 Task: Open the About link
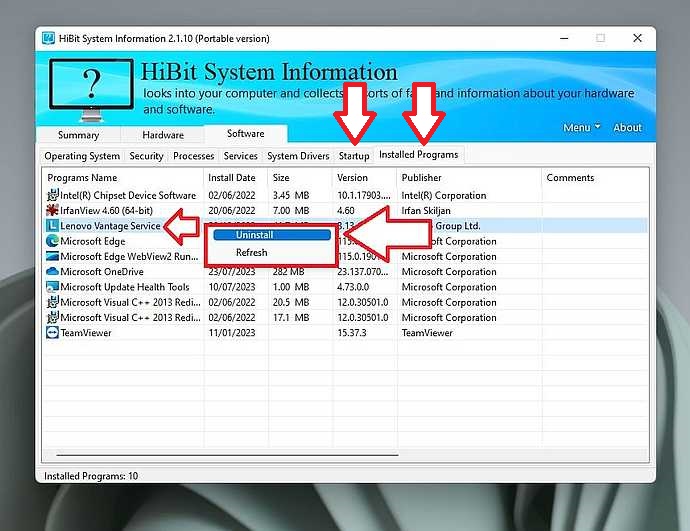tap(628, 128)
